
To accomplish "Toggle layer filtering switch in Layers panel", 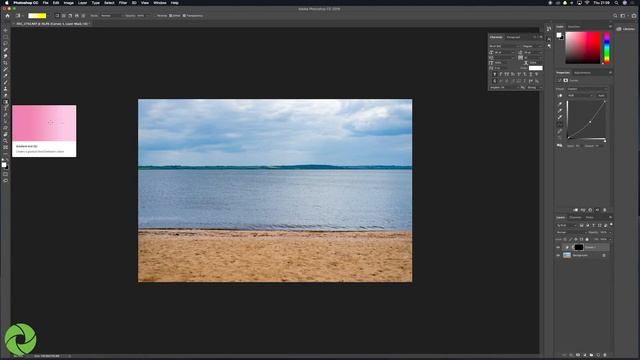I will tap(611, 224).
